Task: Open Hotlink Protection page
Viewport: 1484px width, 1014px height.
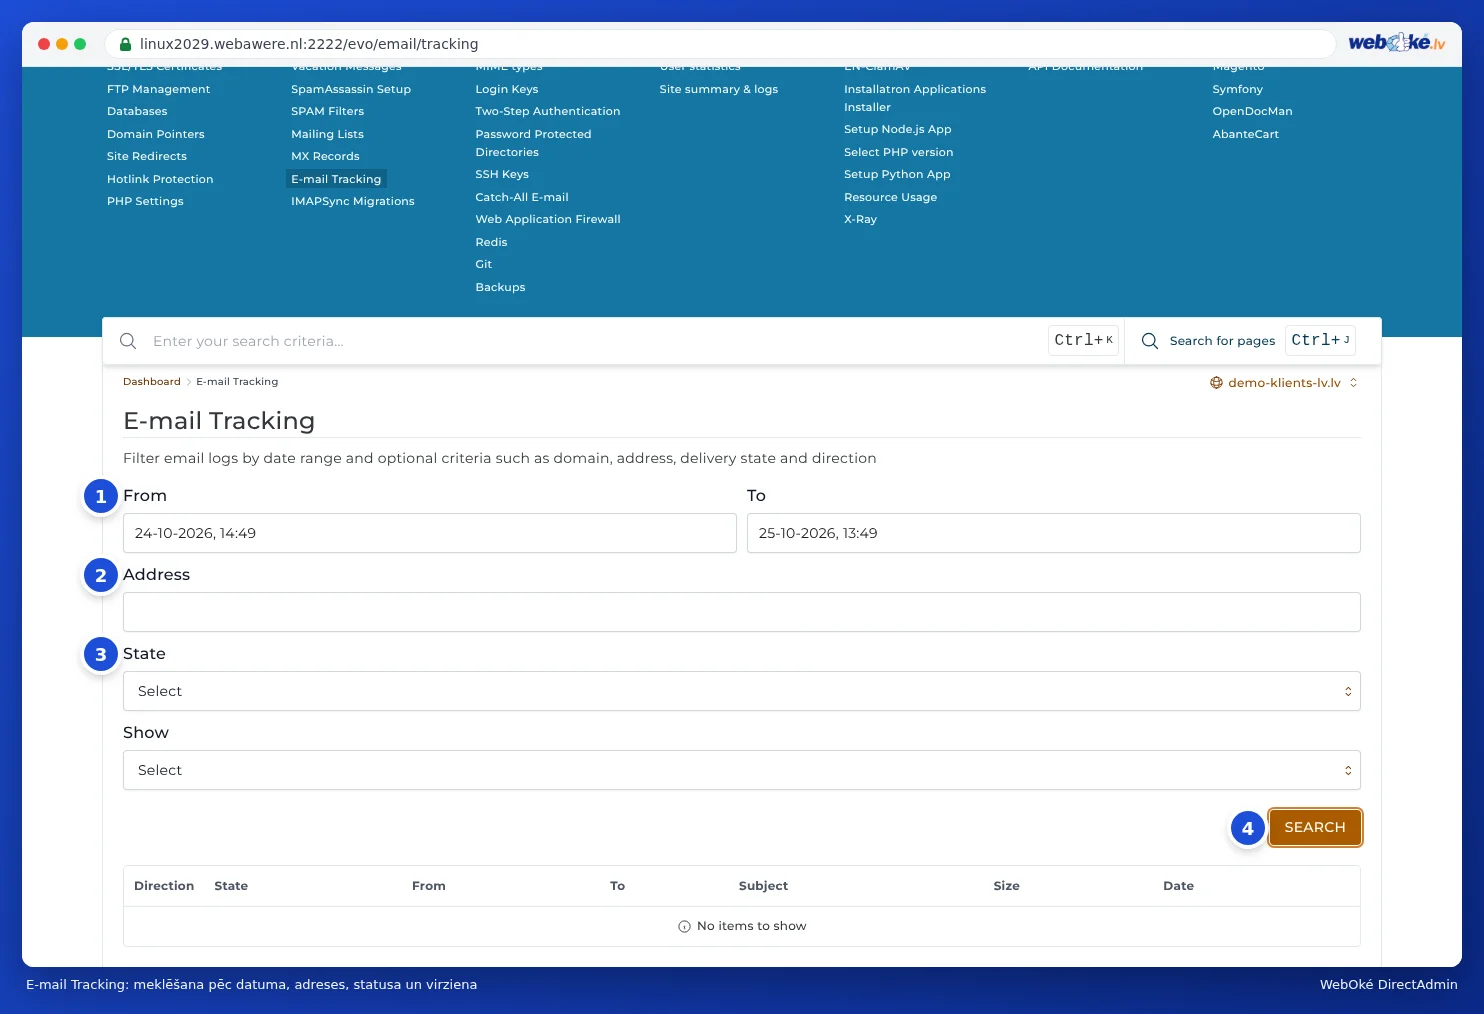Action: (x=160, y=179)
